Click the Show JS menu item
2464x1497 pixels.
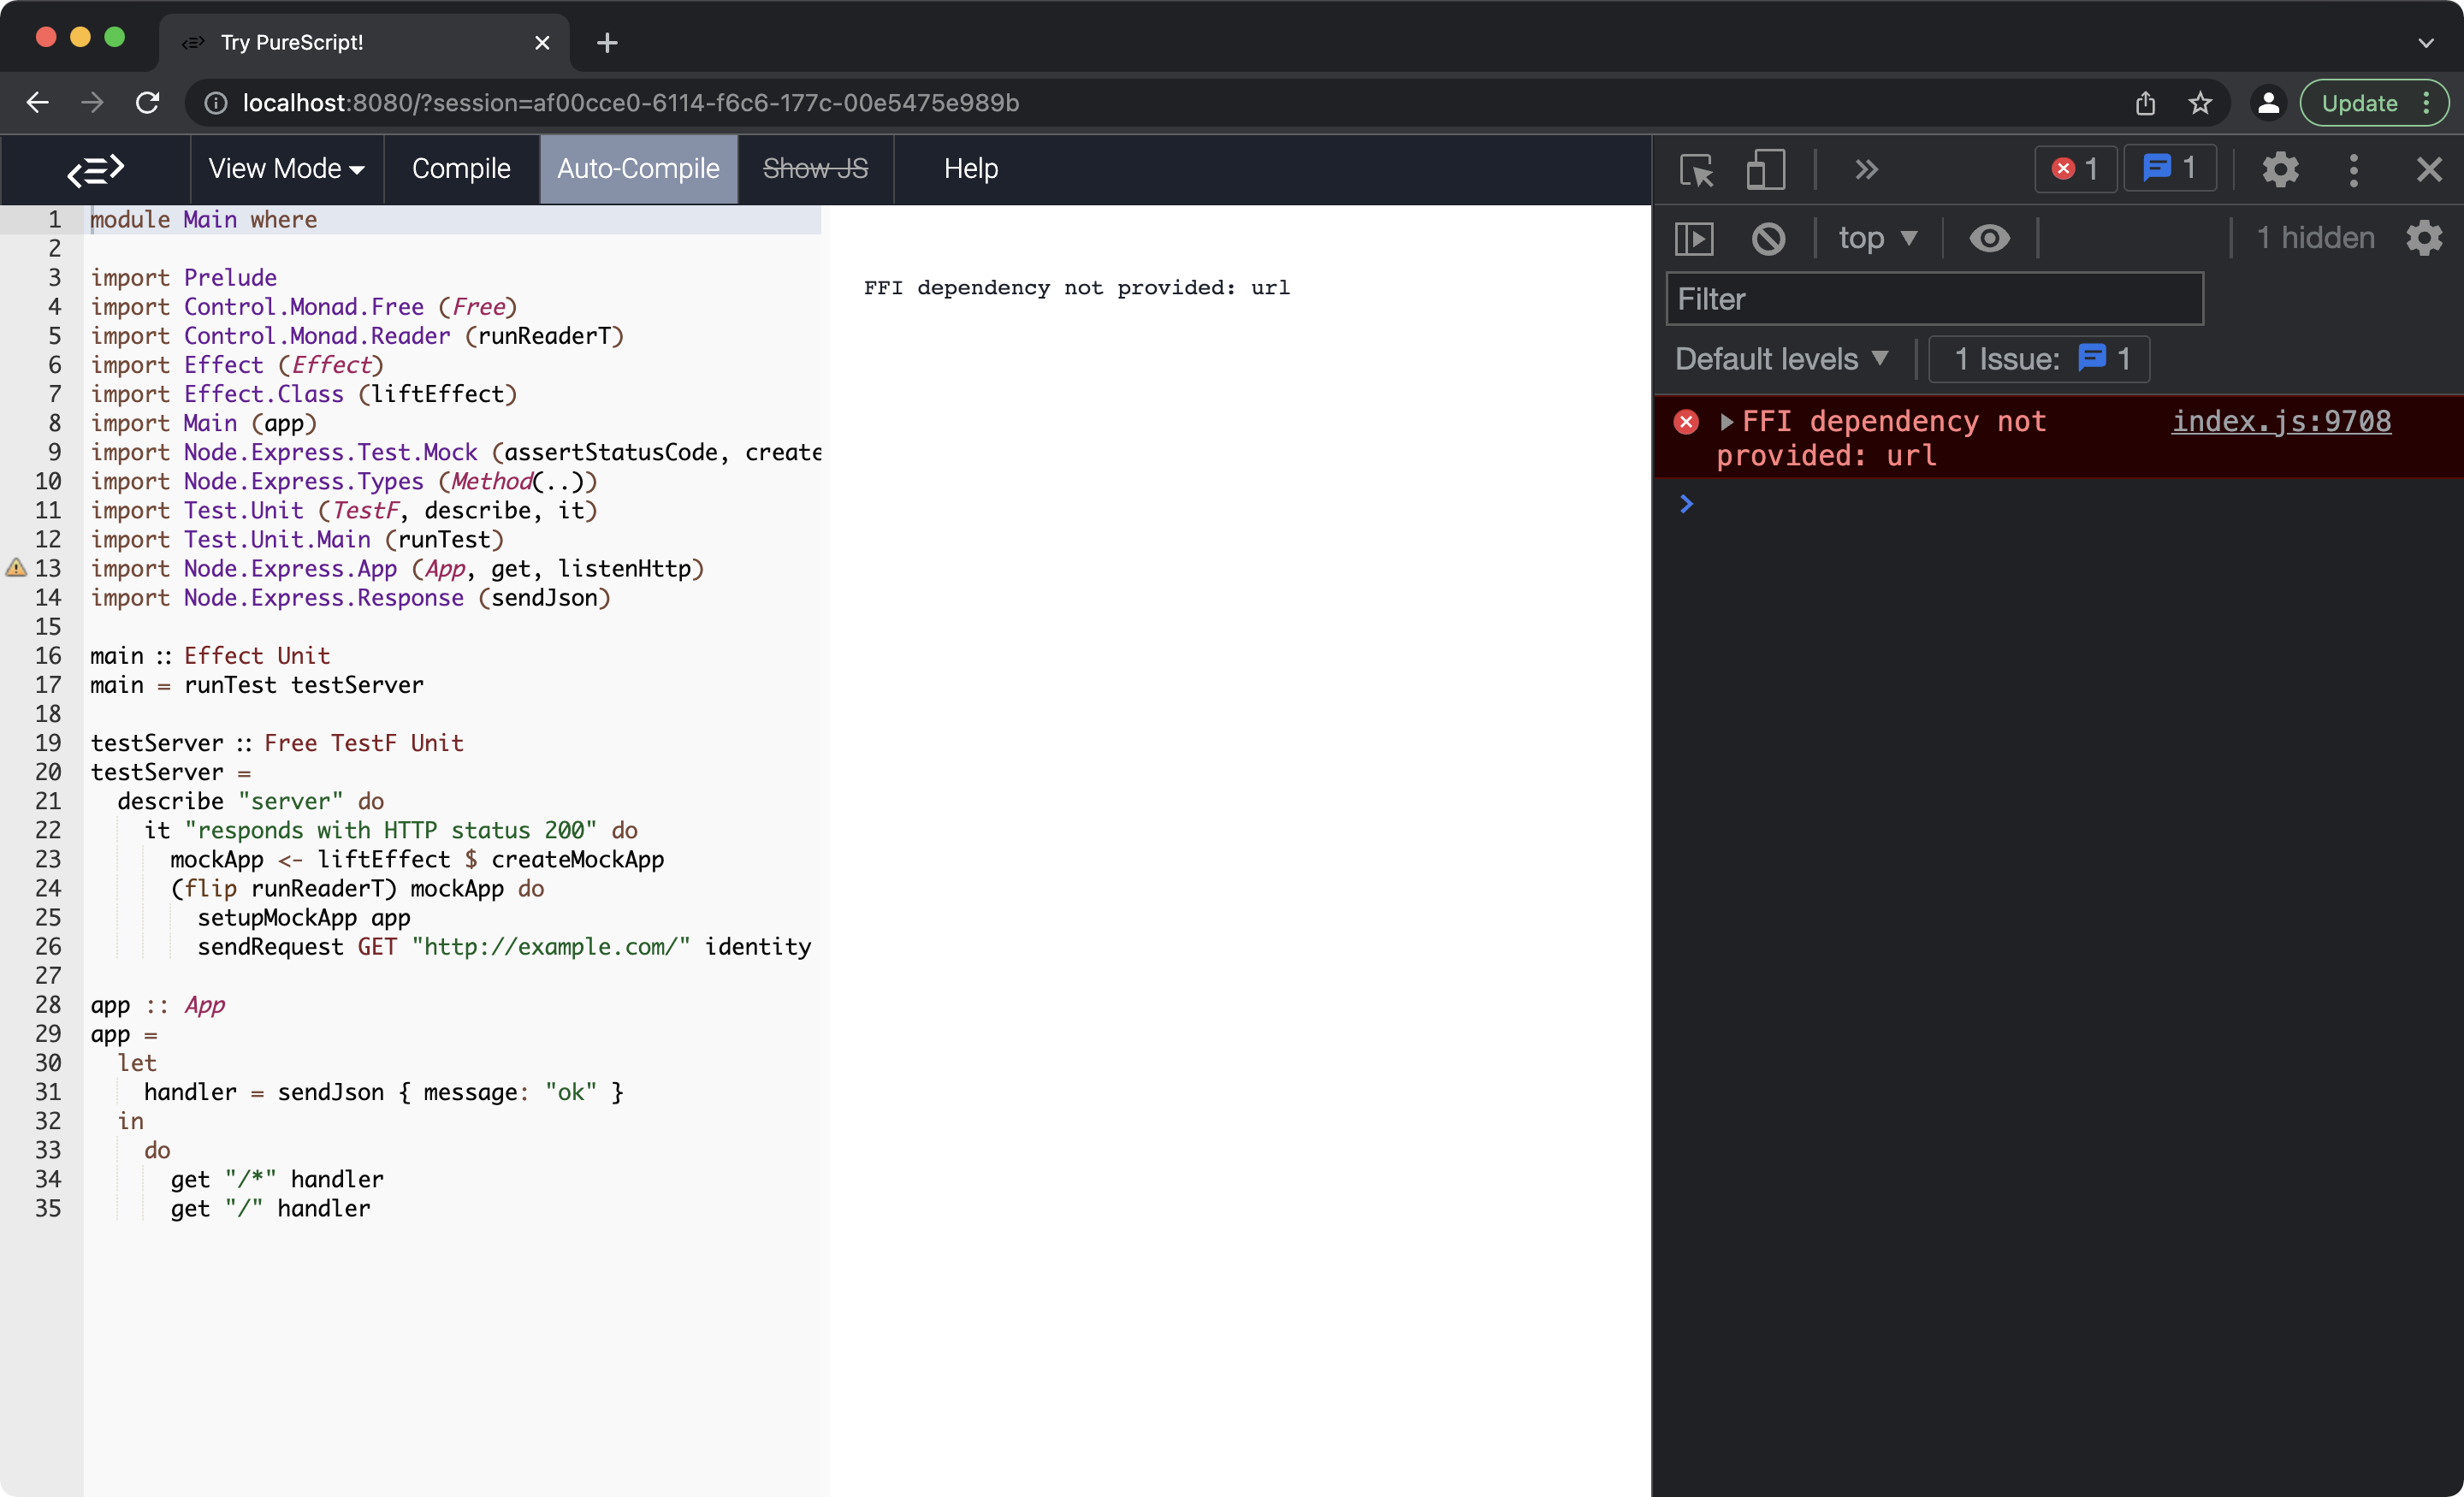pyautogui.click(x=815, y=169)
